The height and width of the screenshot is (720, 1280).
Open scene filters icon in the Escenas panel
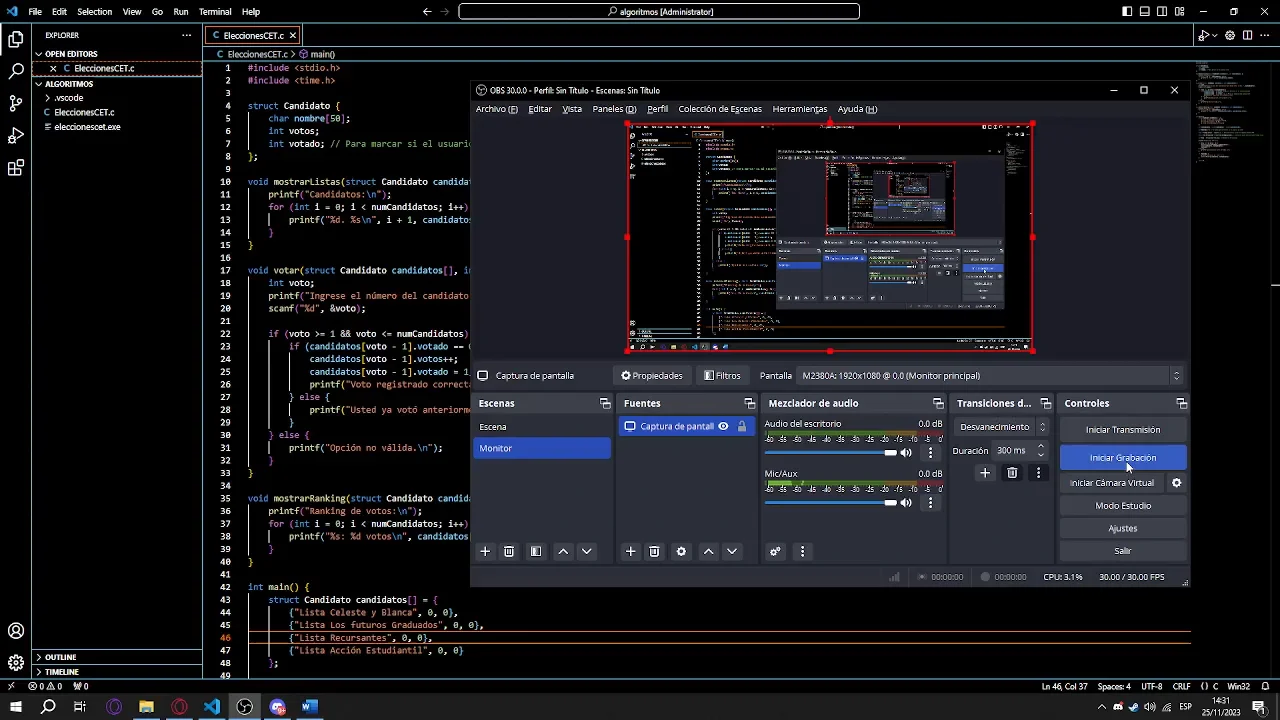click(536, 551)
